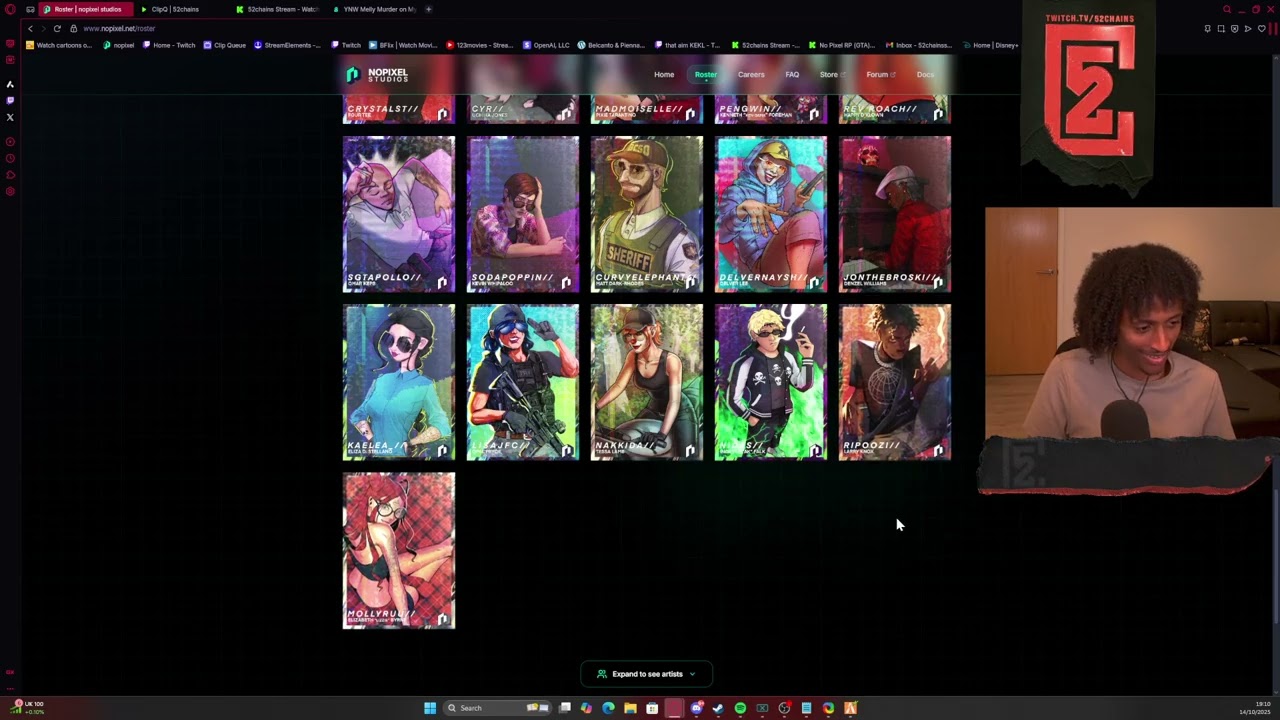1280x720 pixels.
Task: Click the browser forward arrow
Action: point(43,28)
